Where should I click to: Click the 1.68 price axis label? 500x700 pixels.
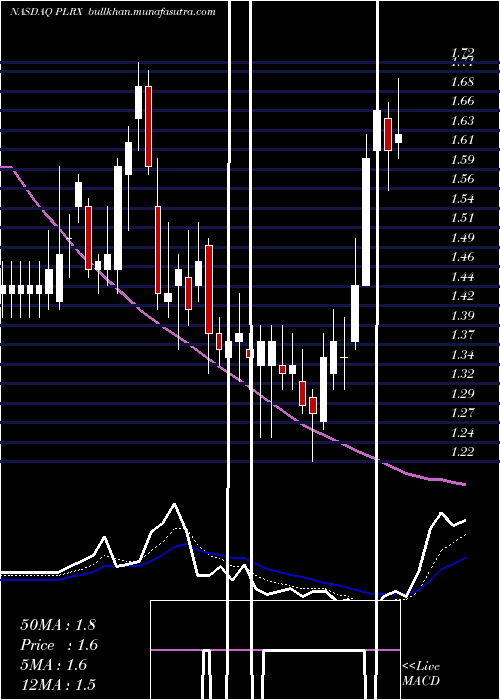pos(462,82)
